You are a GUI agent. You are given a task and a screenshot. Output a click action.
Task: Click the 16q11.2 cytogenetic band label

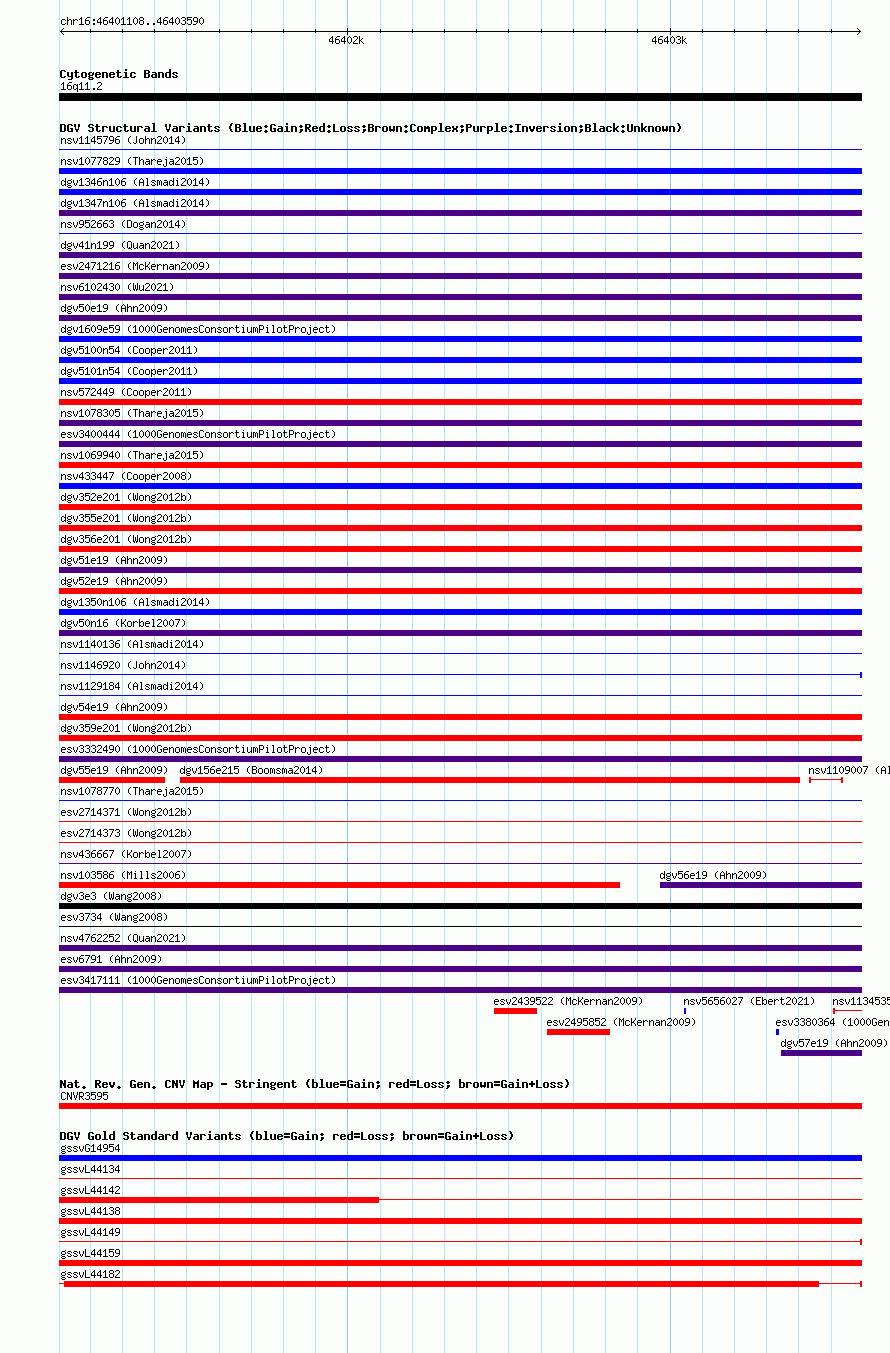pos(81,86)
